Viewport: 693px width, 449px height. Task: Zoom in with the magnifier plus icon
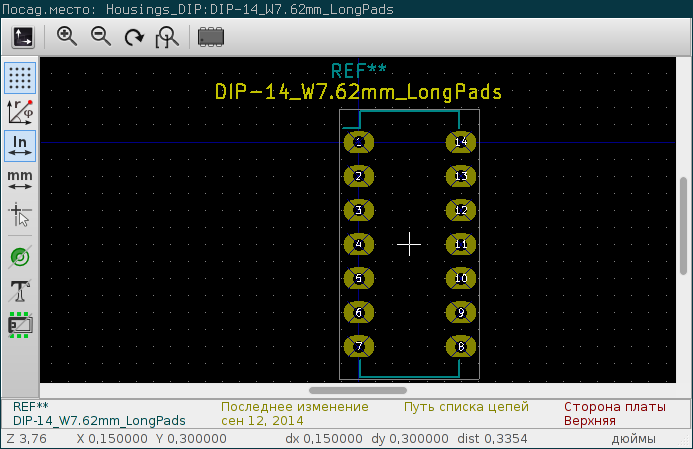coord(67,37)
